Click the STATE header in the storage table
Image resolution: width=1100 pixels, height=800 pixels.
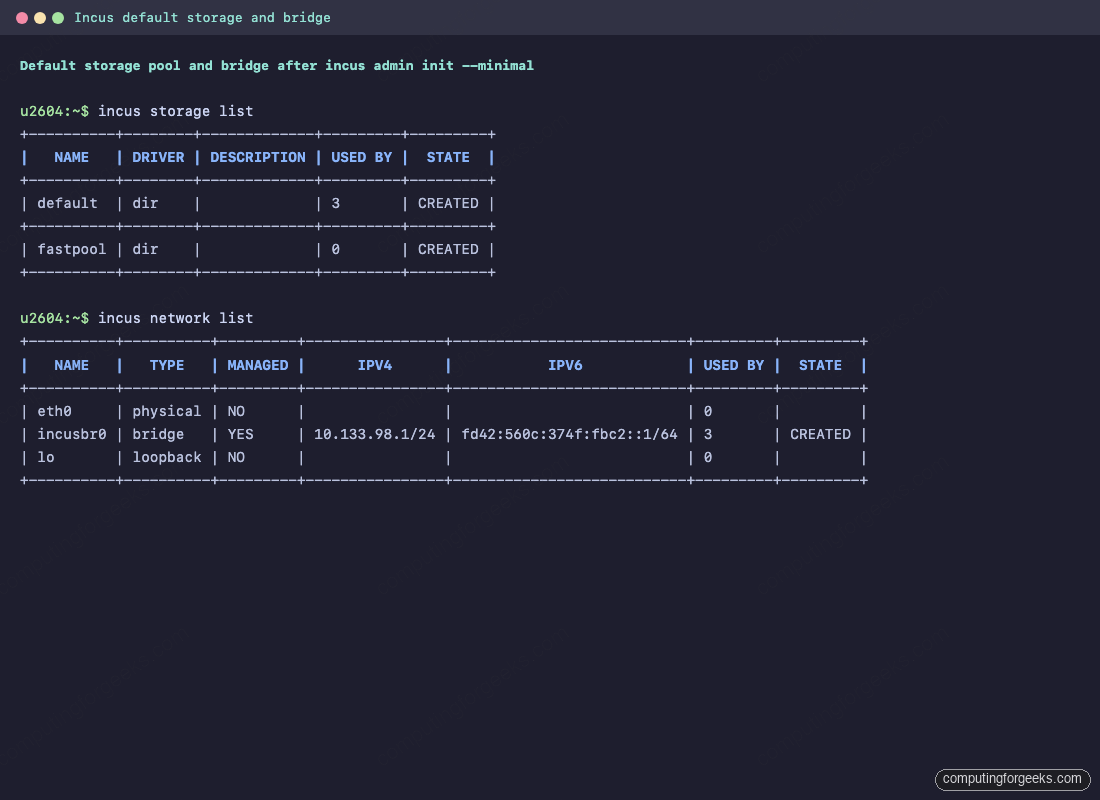[448, 158]
